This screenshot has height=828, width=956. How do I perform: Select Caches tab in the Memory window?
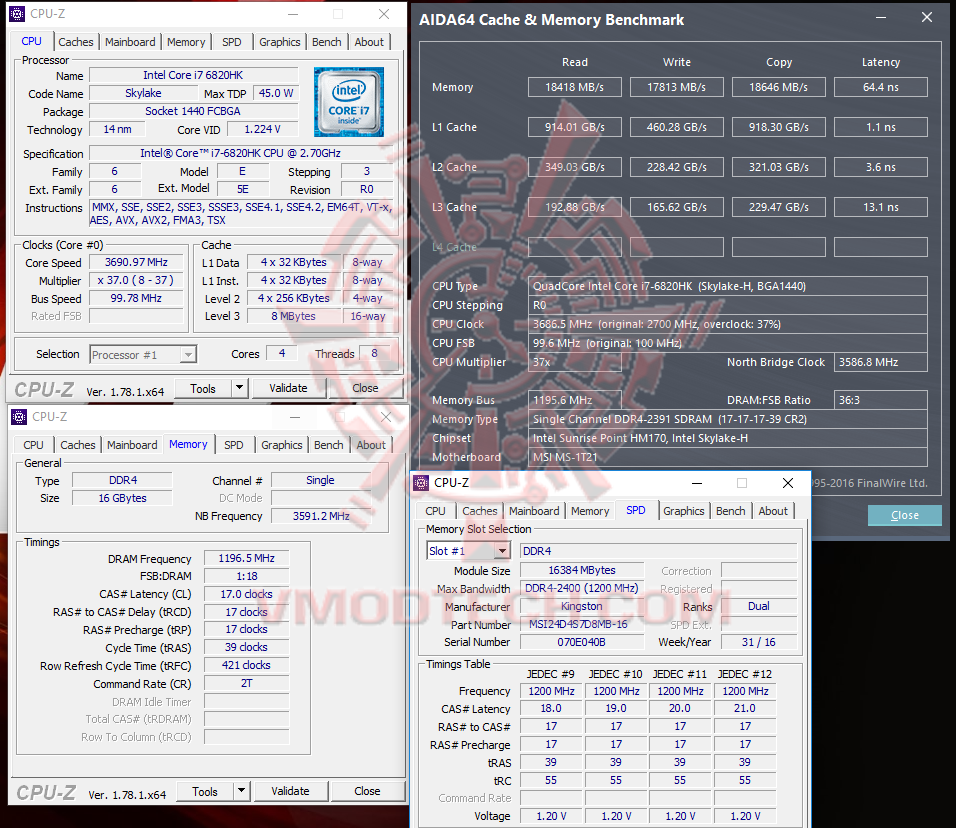point(77,445)
